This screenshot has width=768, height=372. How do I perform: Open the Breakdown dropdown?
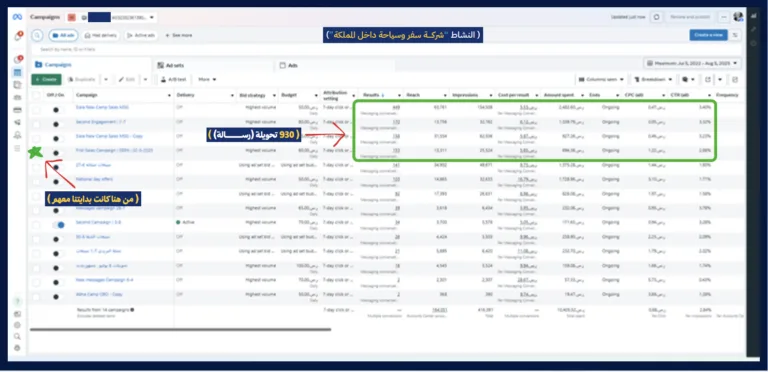tap(652, 79)
